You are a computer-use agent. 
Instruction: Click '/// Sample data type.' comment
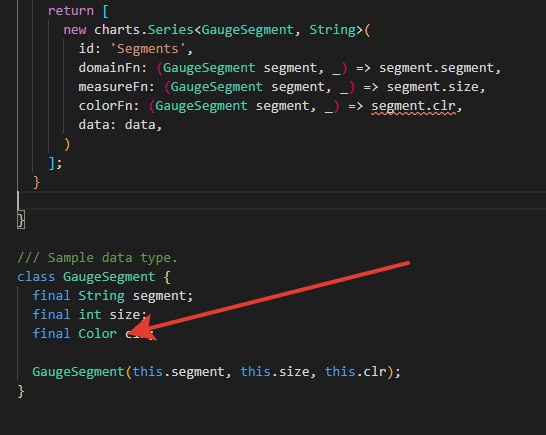97,258
